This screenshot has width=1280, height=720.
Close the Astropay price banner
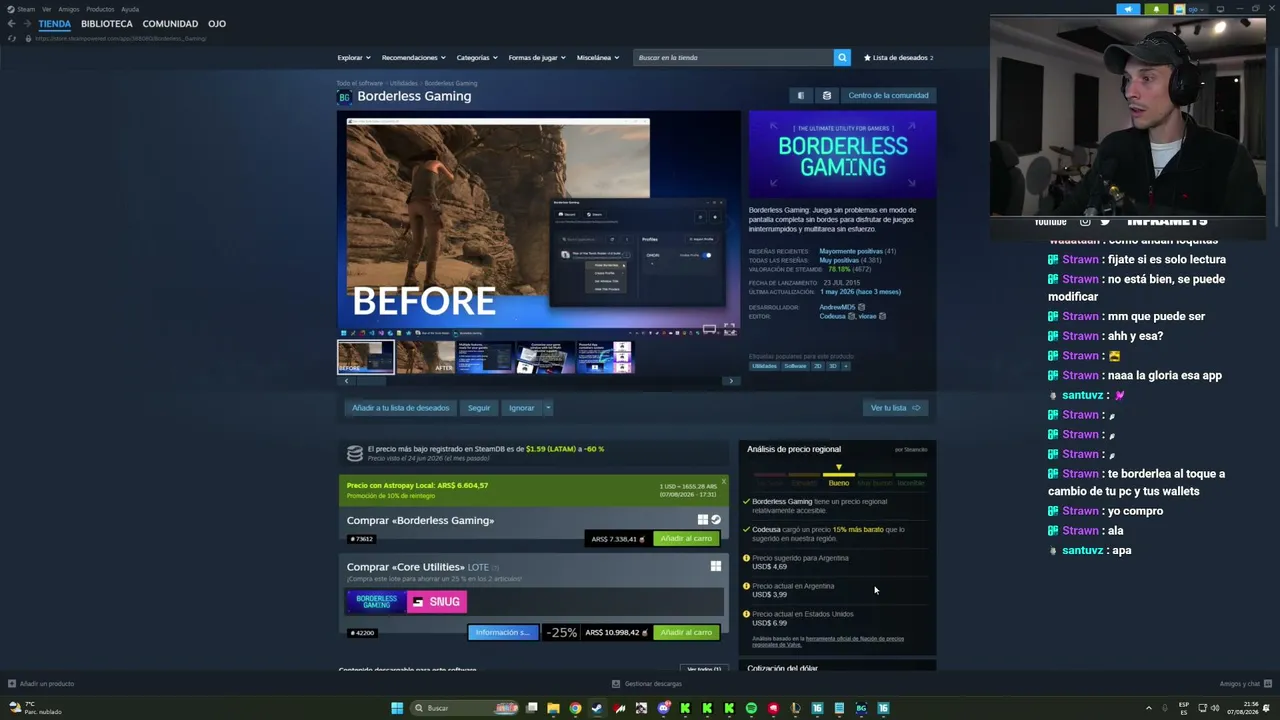tap(724, 481)
